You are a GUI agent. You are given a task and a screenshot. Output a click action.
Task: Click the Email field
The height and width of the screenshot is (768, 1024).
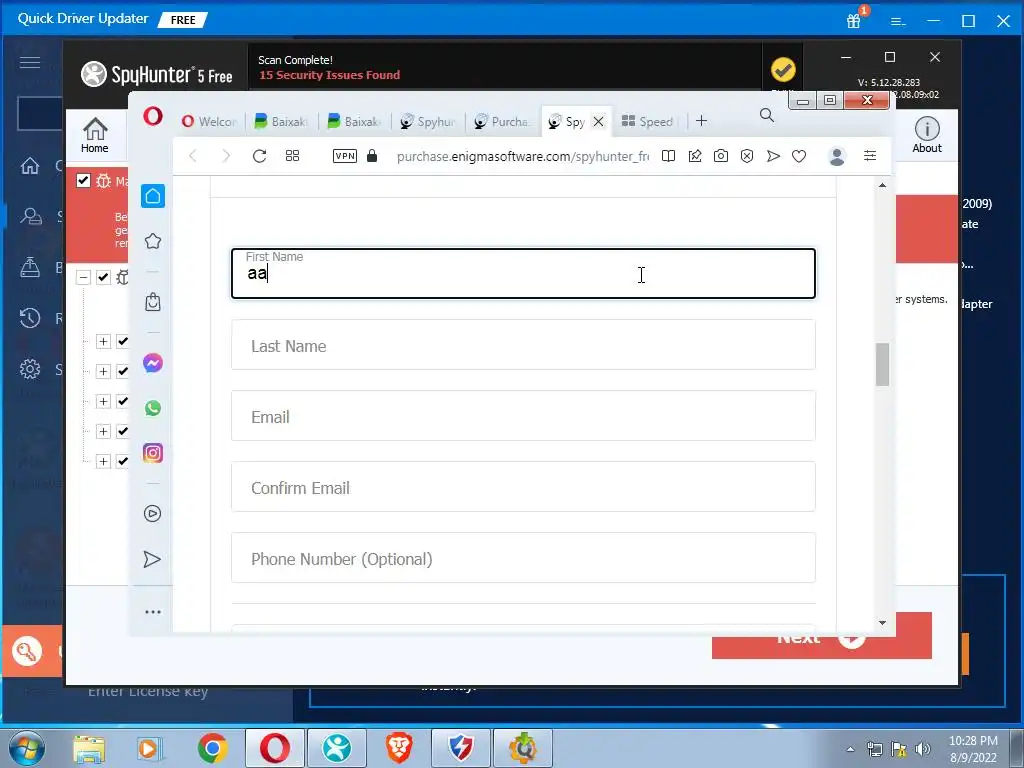click(523, 416)
